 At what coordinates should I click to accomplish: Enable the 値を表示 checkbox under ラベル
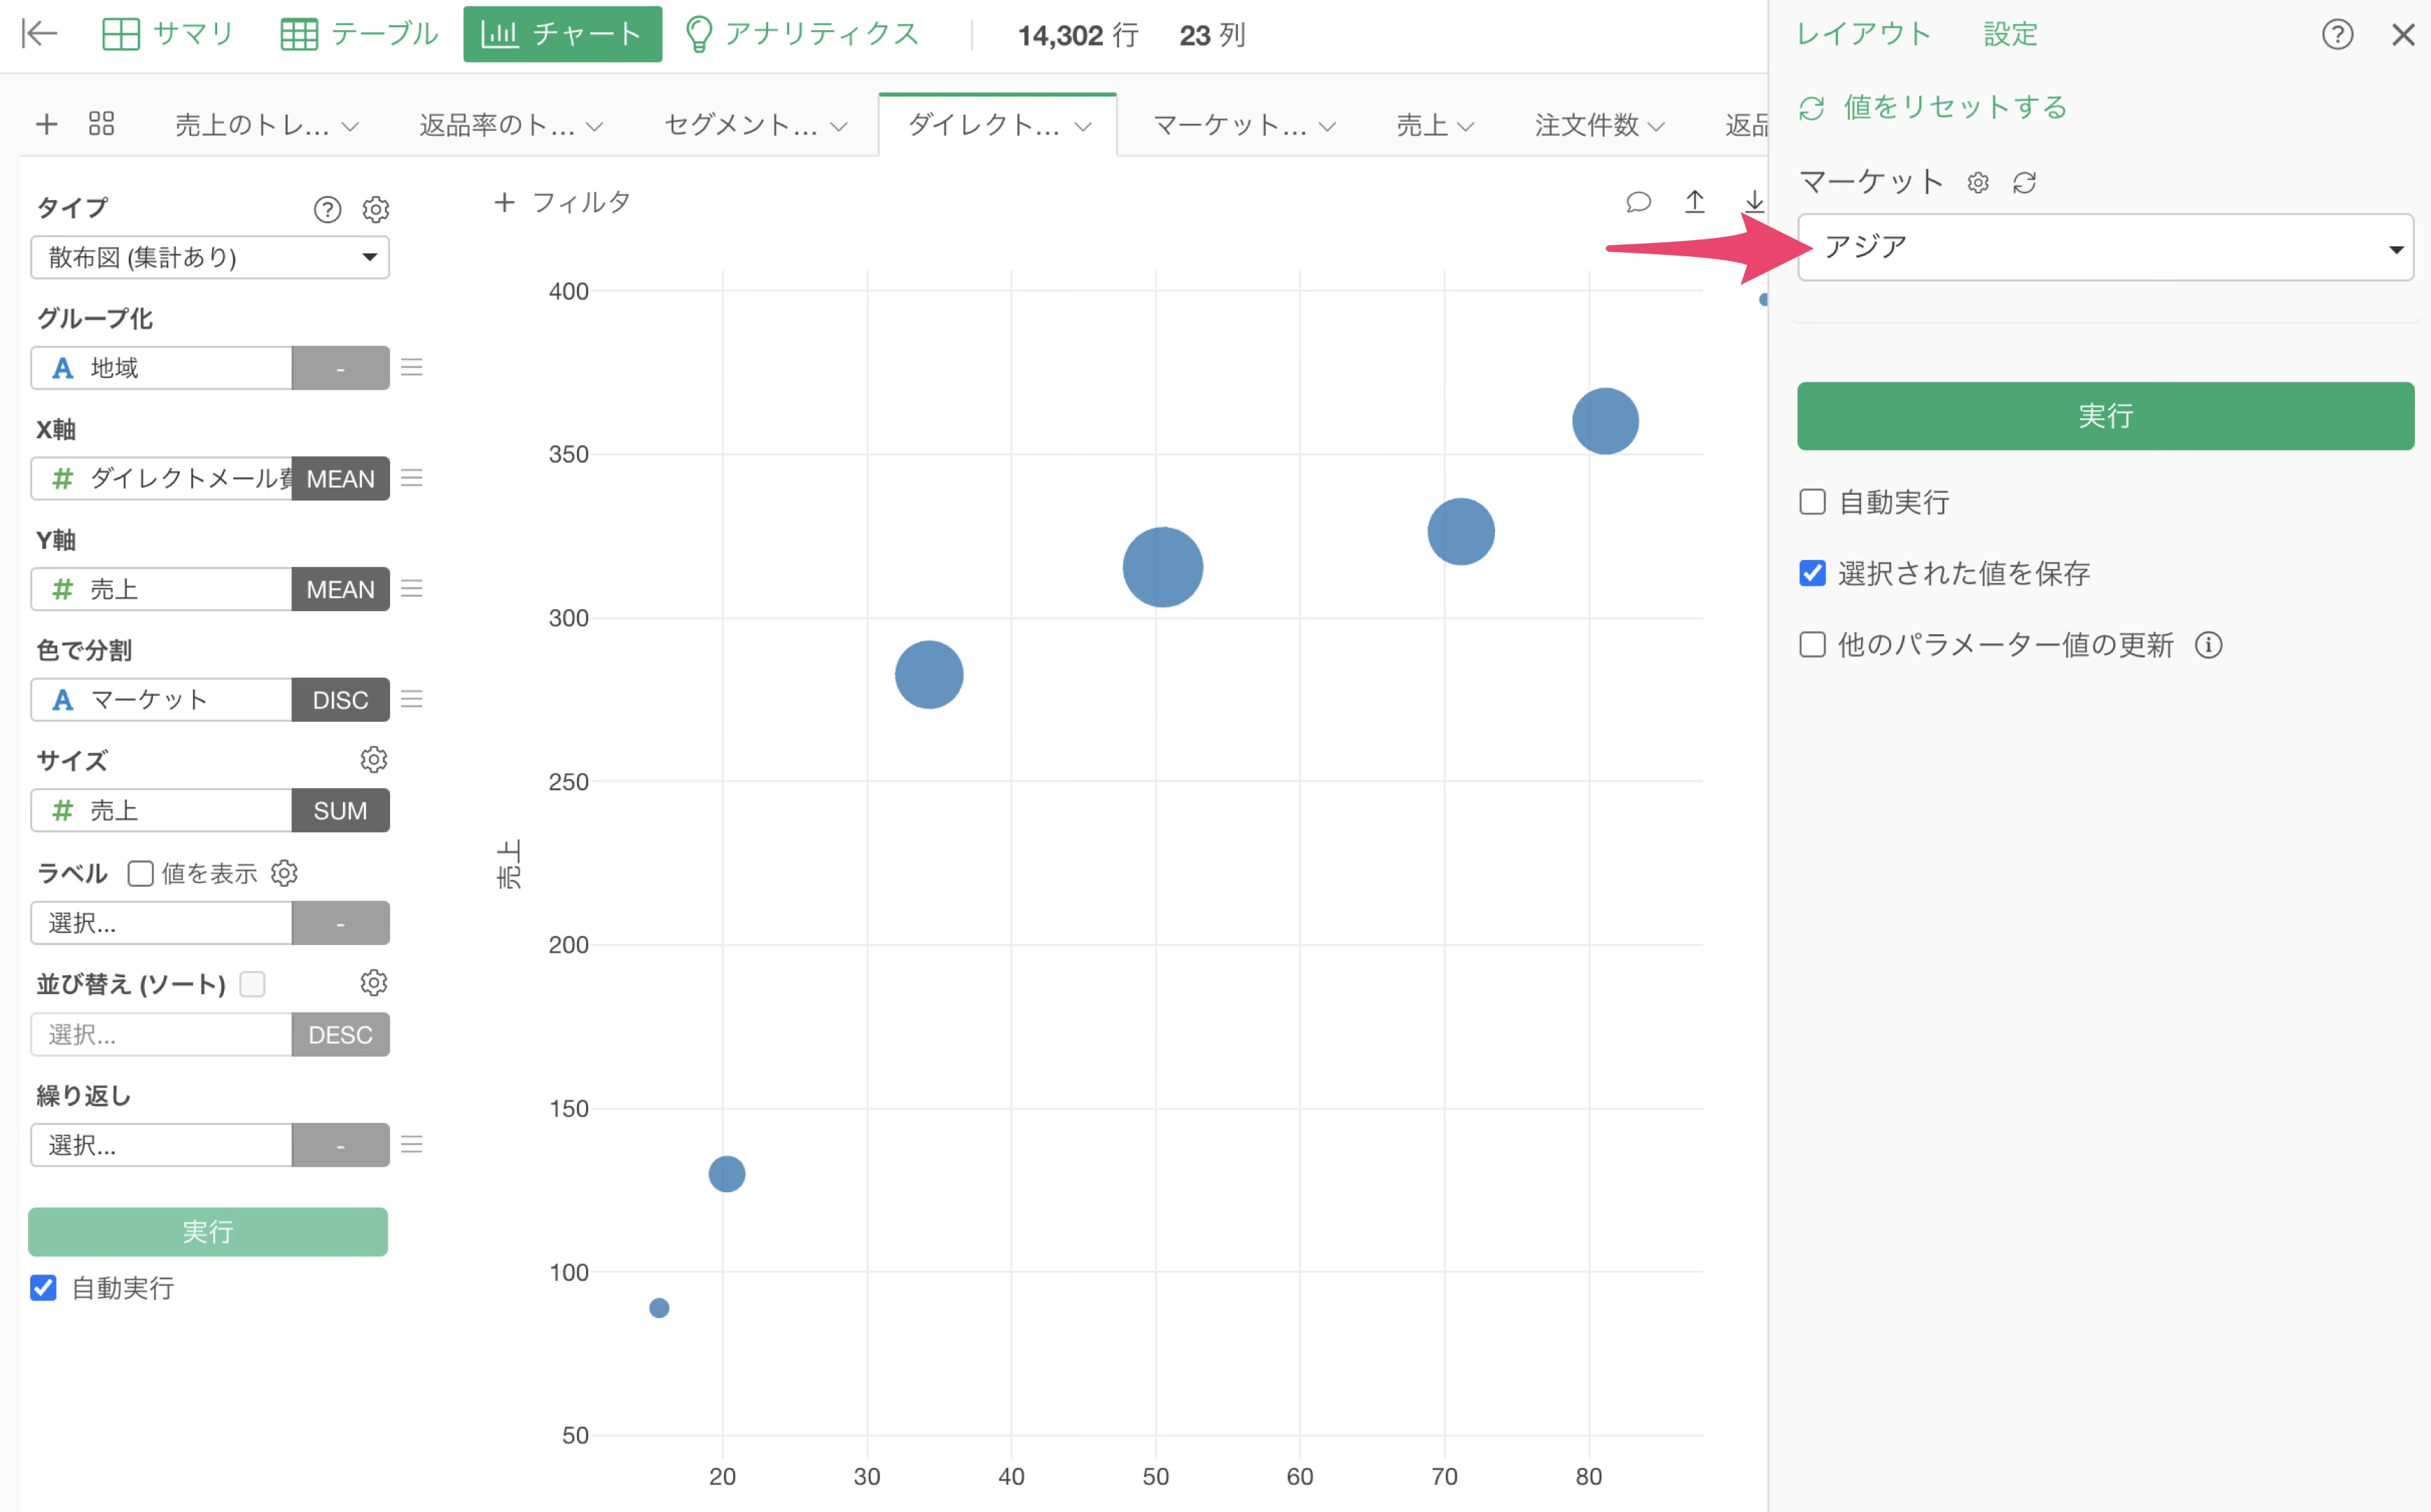coord(140,872)
